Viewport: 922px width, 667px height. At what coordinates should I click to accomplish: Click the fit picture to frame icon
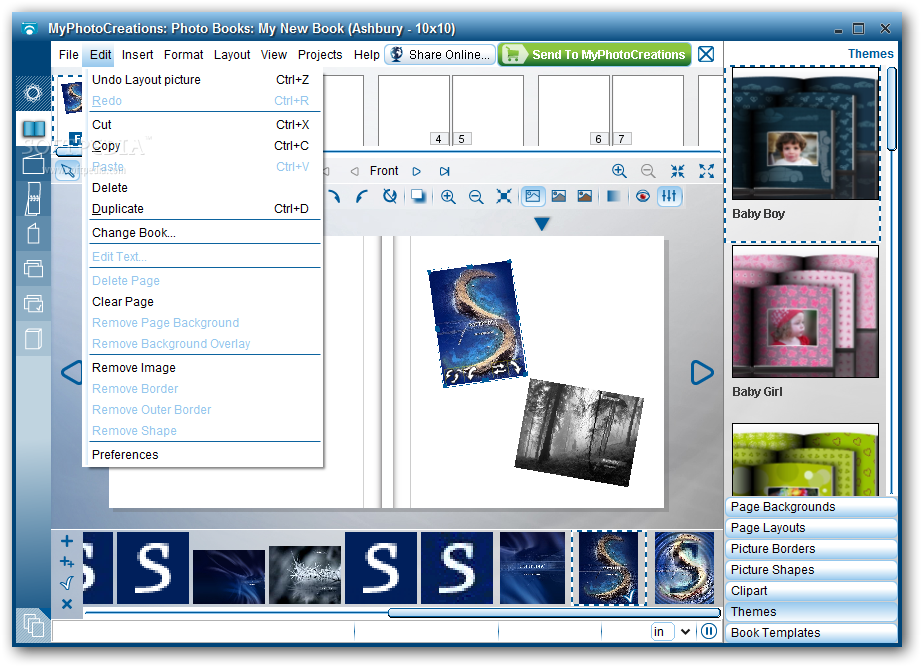[504, 196]
